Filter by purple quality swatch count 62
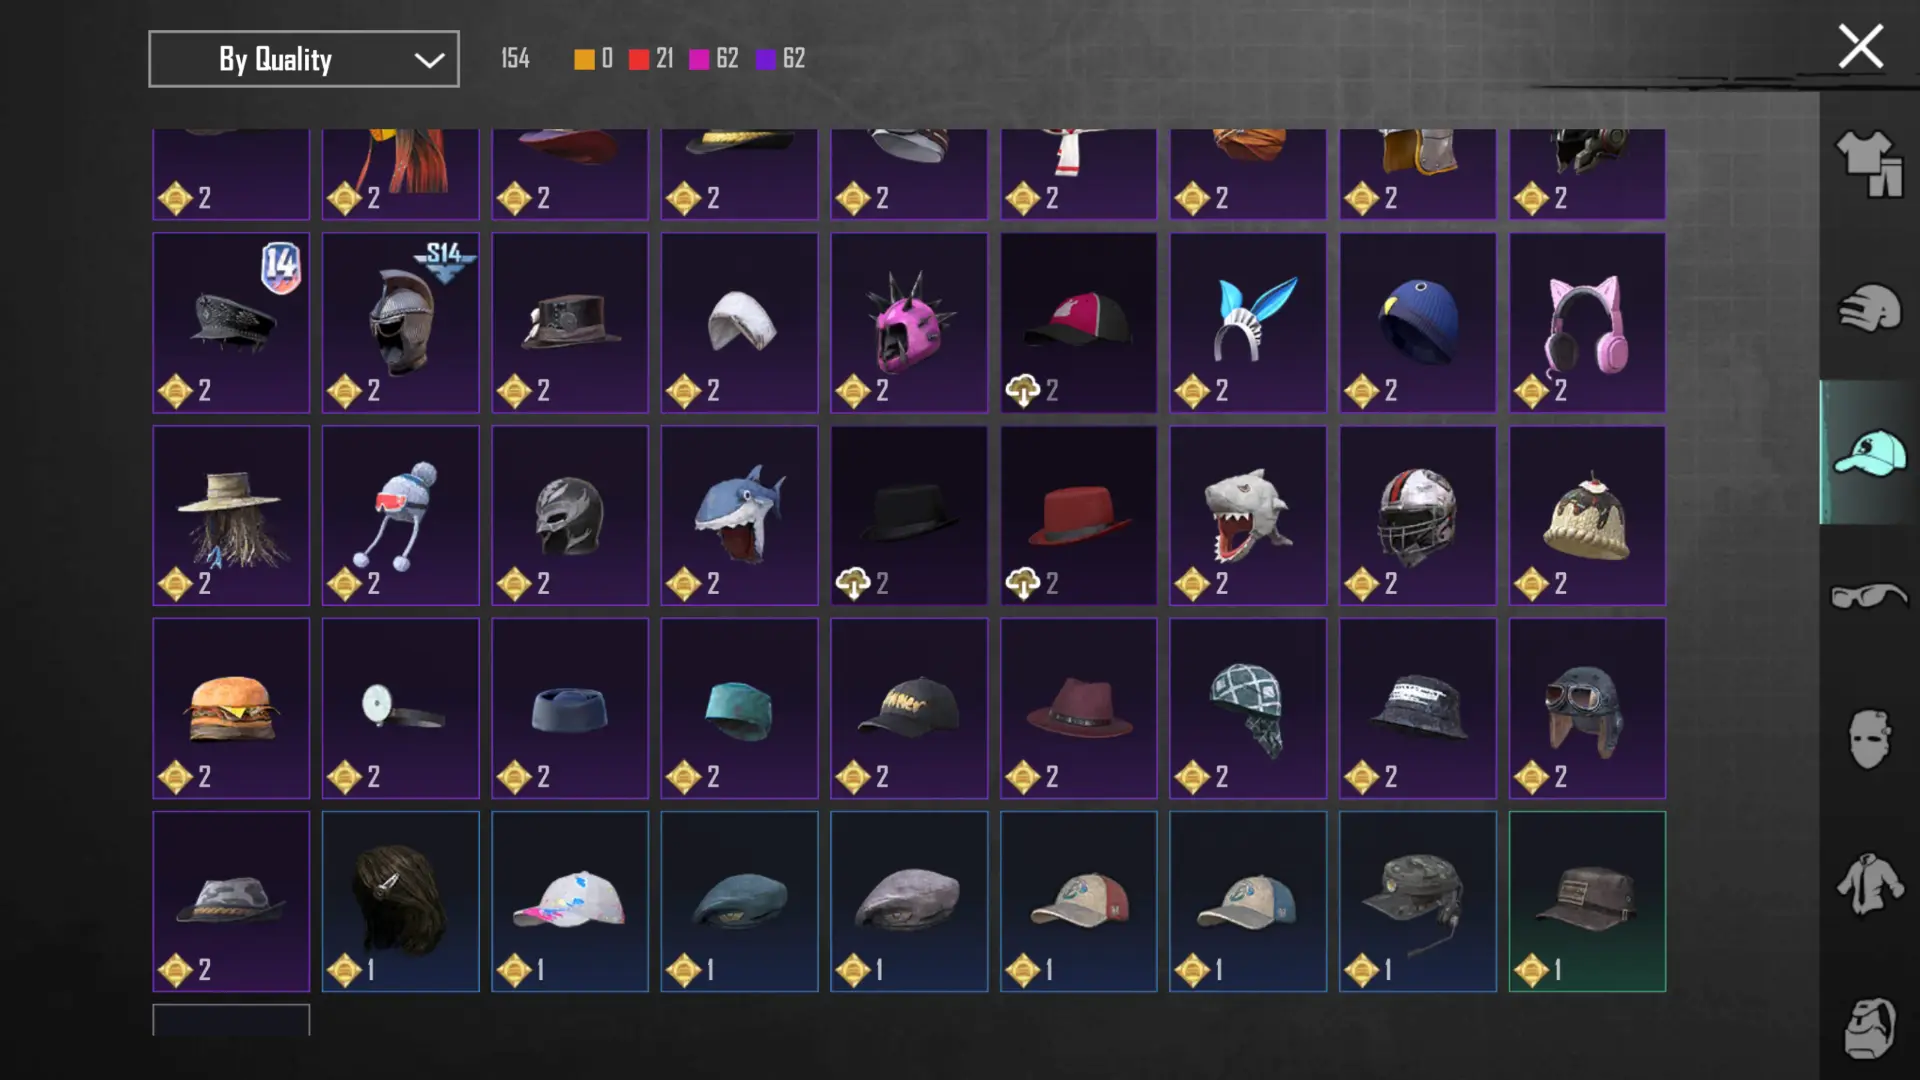 pyautogui.click(x=765, y=60)
